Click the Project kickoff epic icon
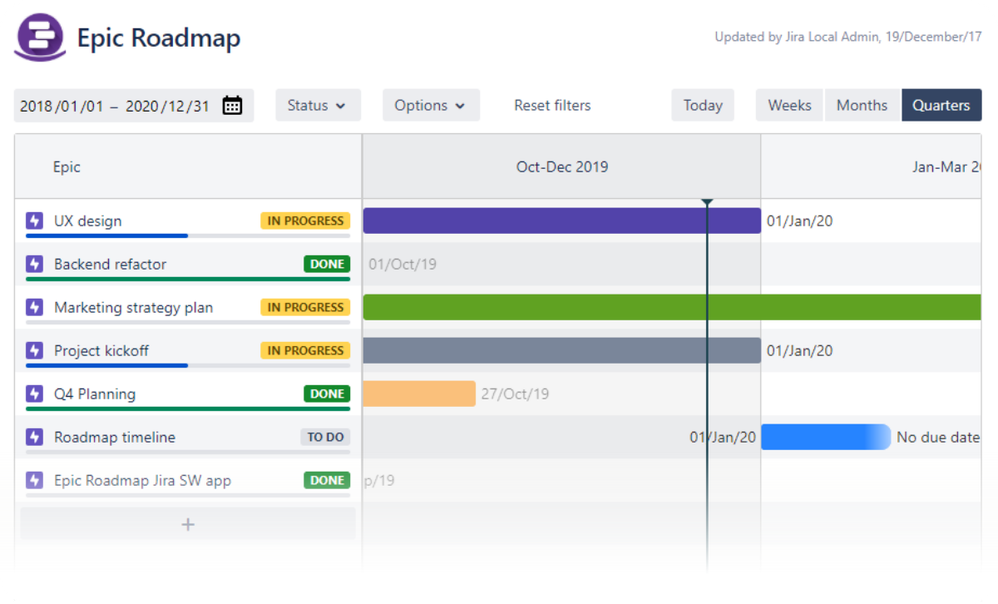 pyautogui.click(x=36, y=350)
